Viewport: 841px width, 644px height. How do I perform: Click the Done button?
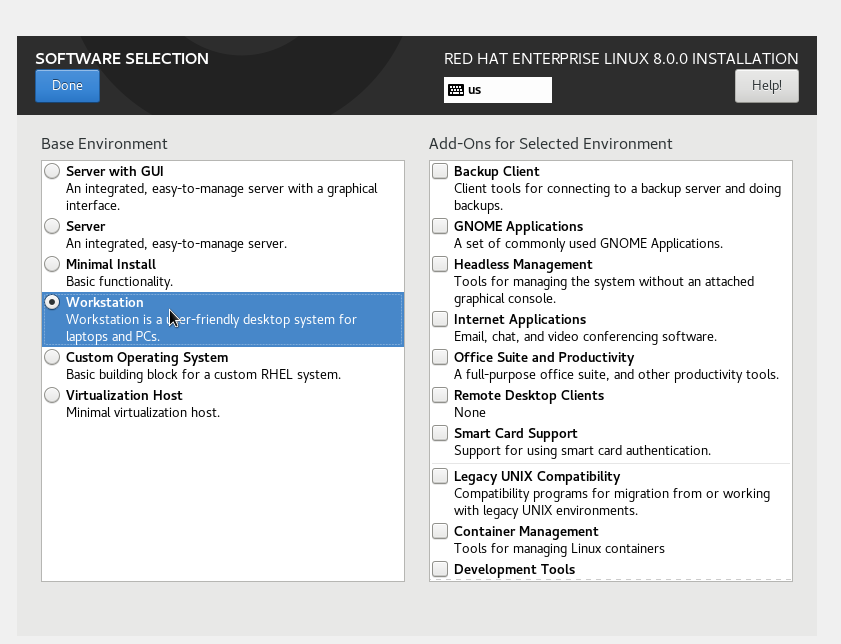tap(67, 86)
